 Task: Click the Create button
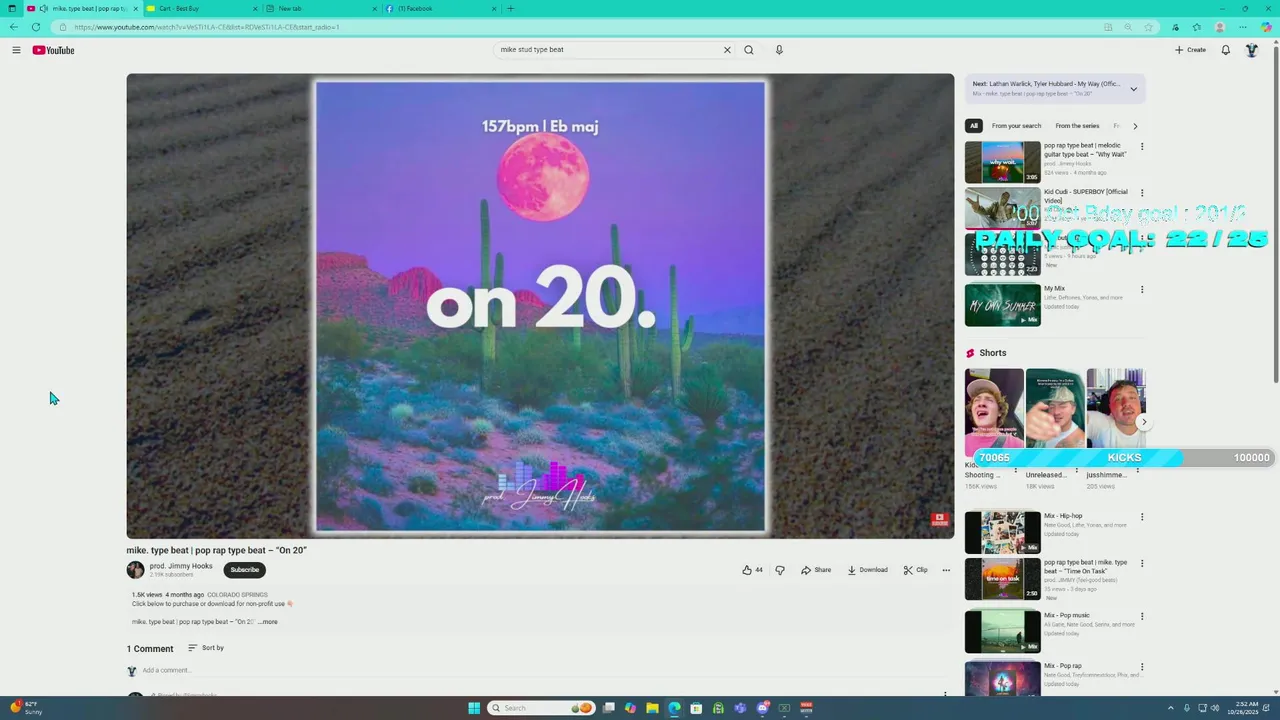pyautogui.click(x=1190, y=50)
